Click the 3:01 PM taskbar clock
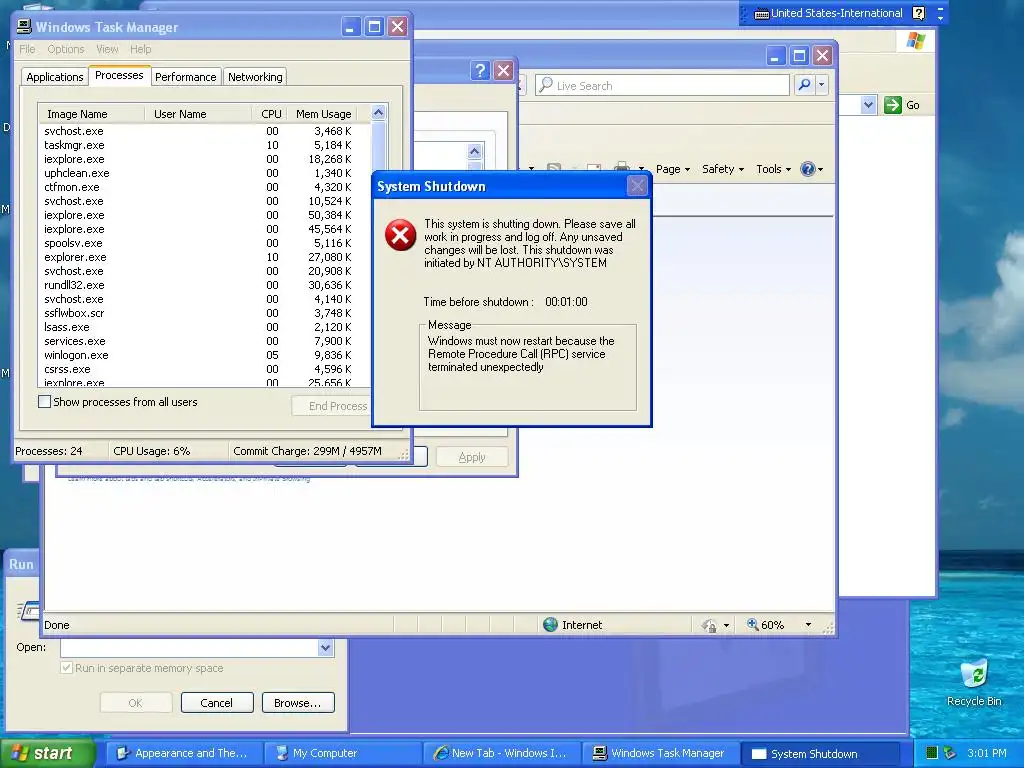This screenshot has width=1024, height=768. click(x=986, y=753)
